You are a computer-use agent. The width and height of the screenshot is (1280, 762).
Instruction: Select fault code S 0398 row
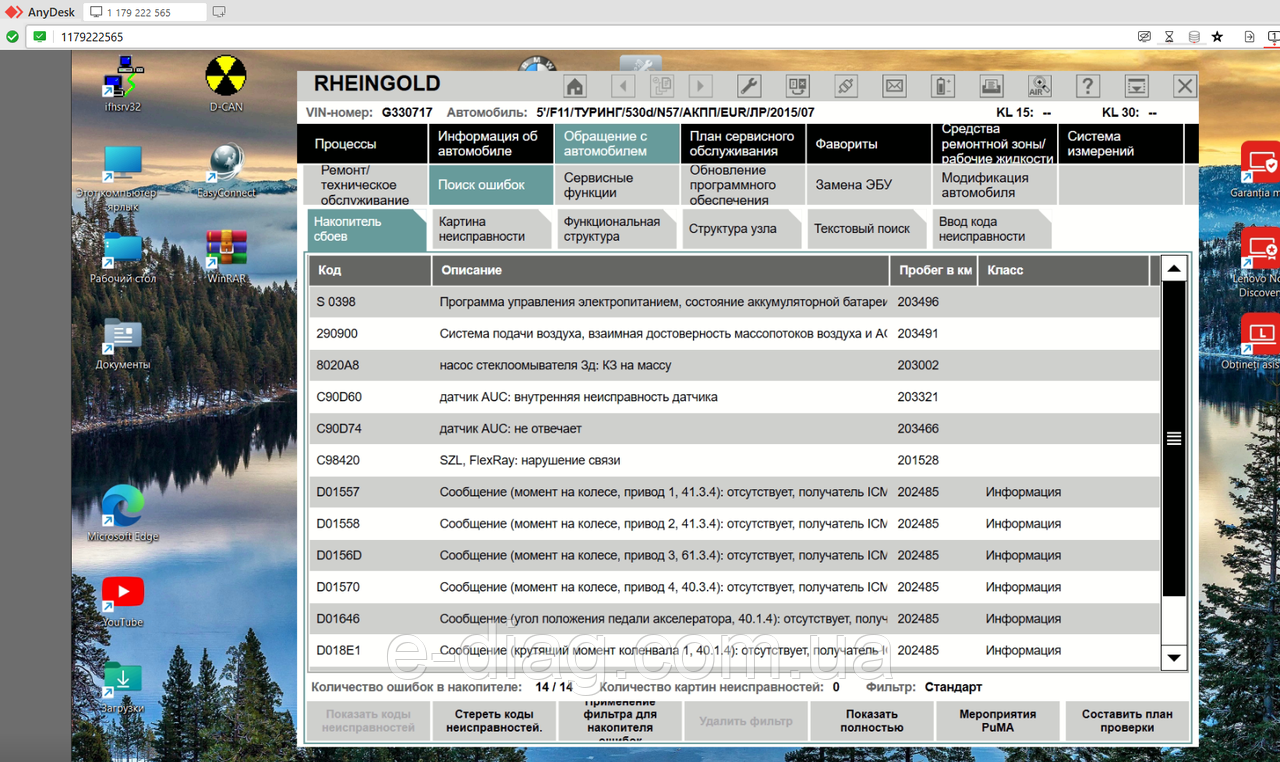point(735,302)
